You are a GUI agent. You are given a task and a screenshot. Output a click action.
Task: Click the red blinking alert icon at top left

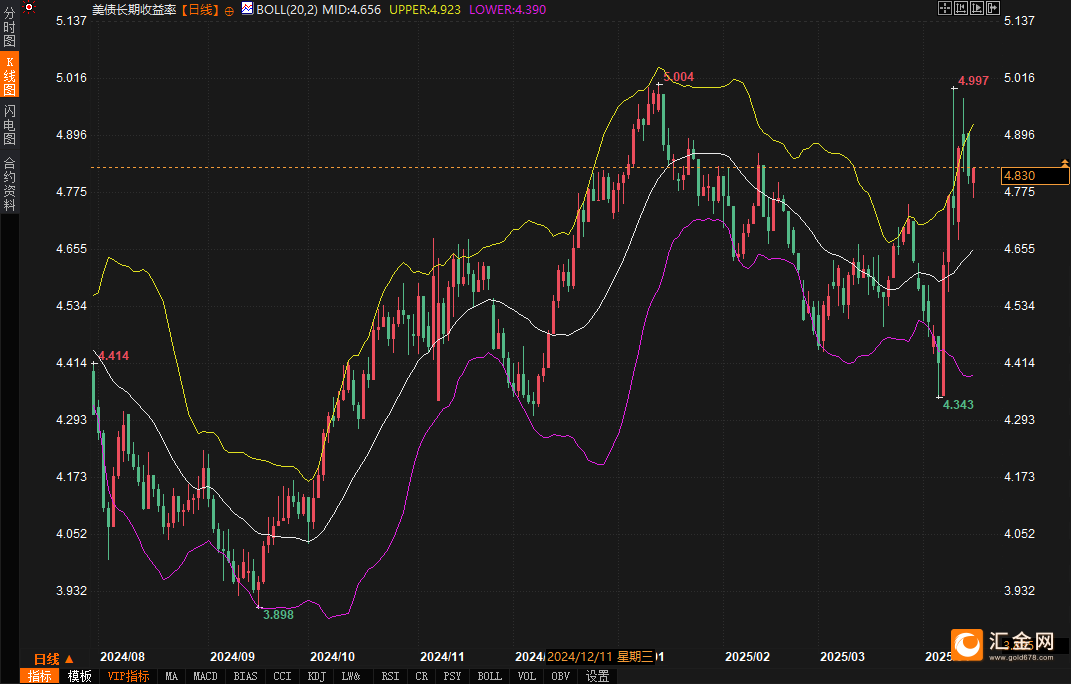[29, 8]
